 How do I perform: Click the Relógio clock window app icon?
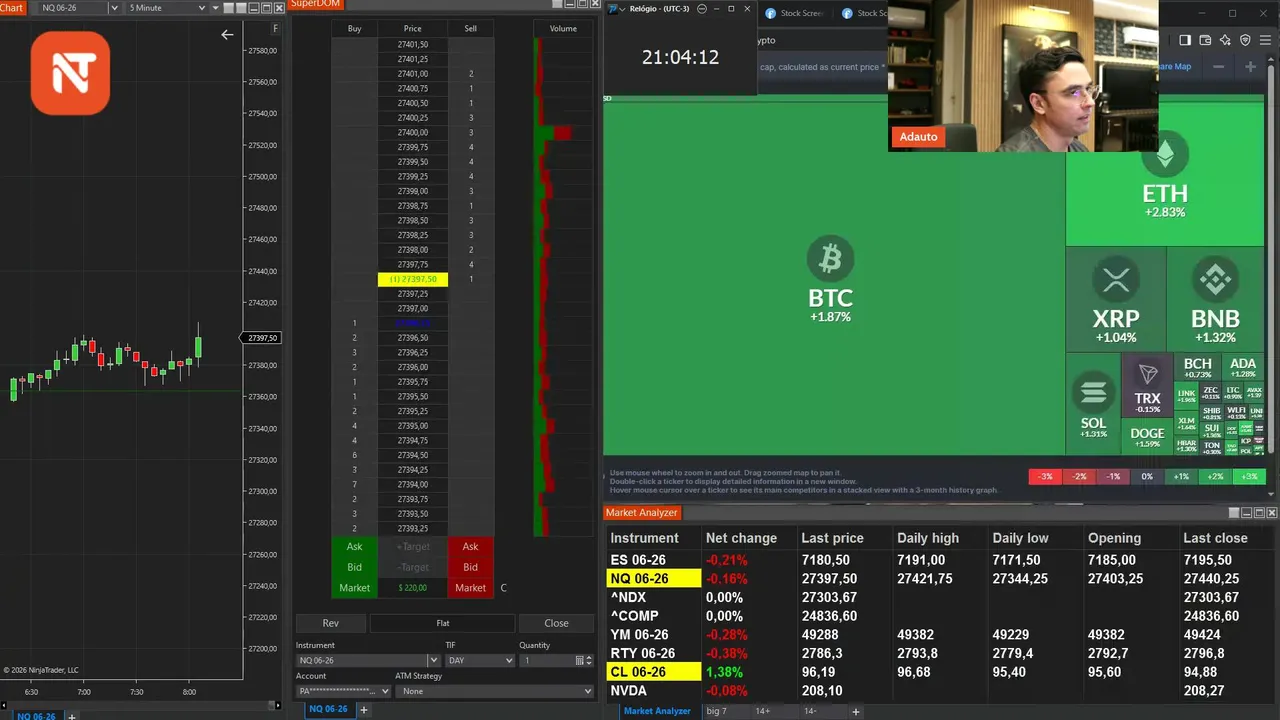coord(612,9)
